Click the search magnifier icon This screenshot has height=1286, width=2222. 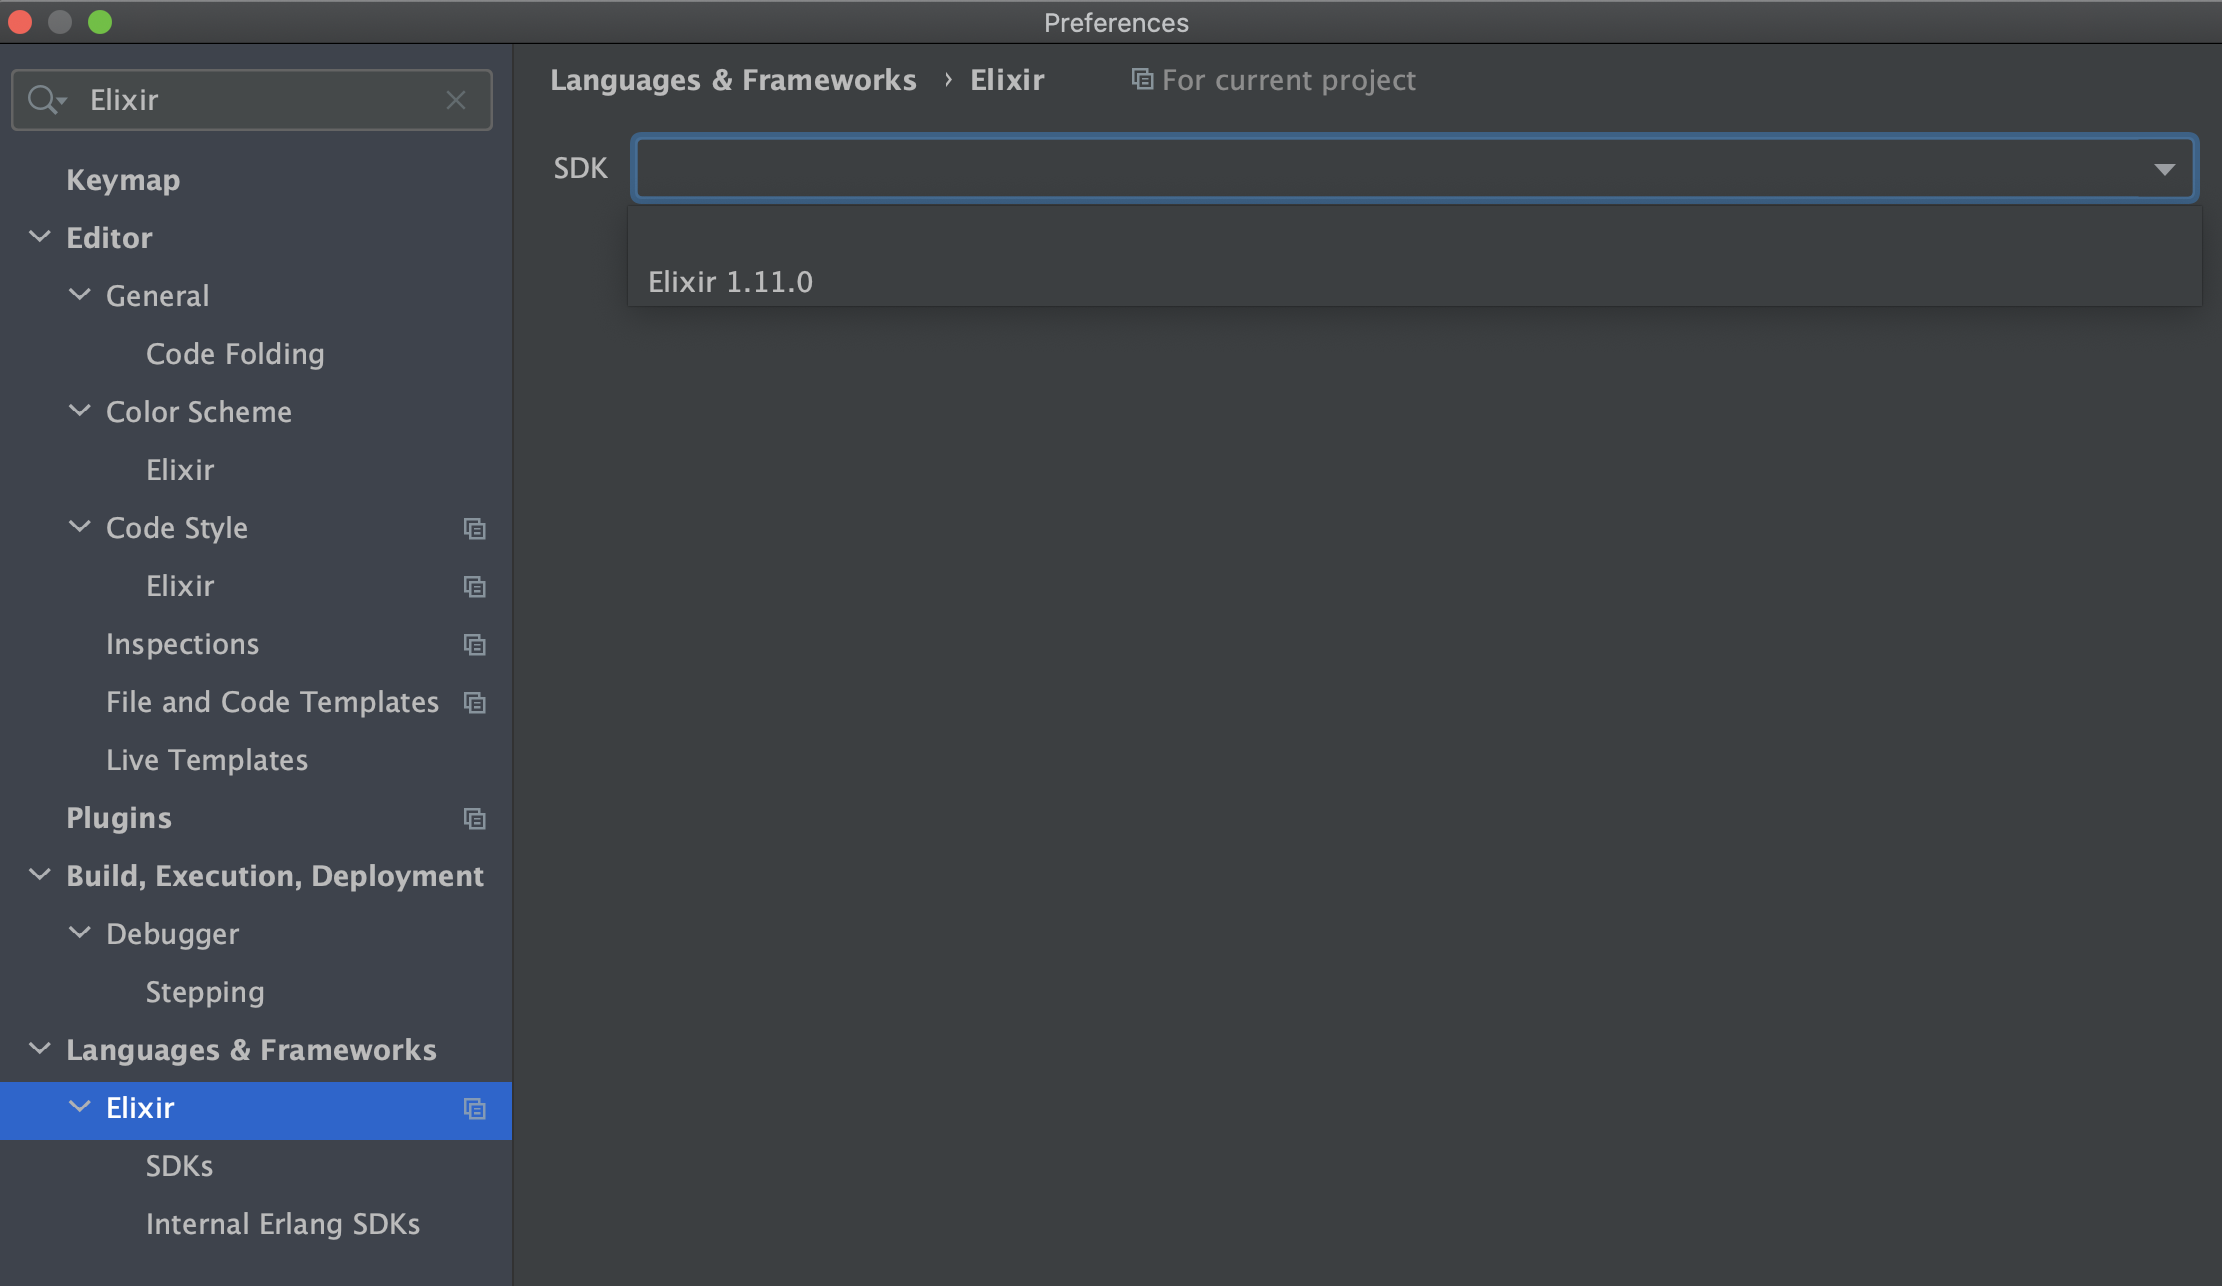44,99
